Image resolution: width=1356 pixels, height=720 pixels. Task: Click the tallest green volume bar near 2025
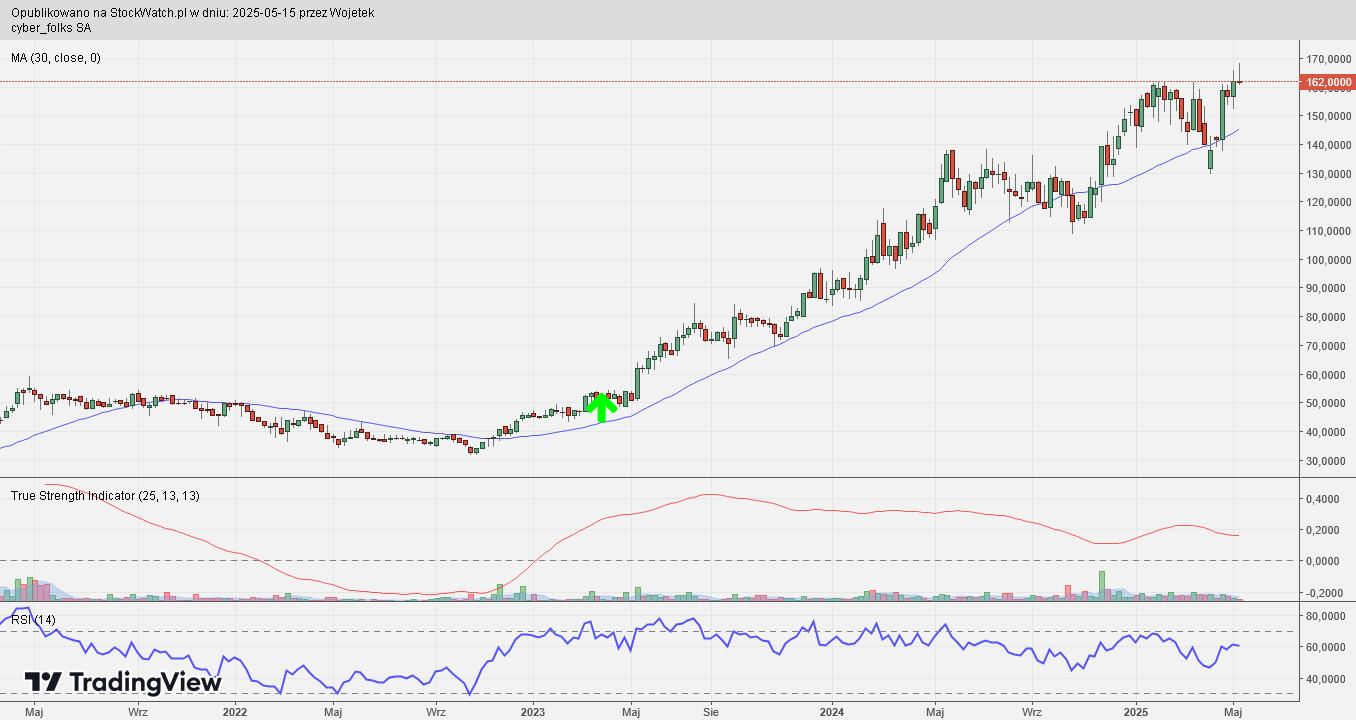[1102, 585]
